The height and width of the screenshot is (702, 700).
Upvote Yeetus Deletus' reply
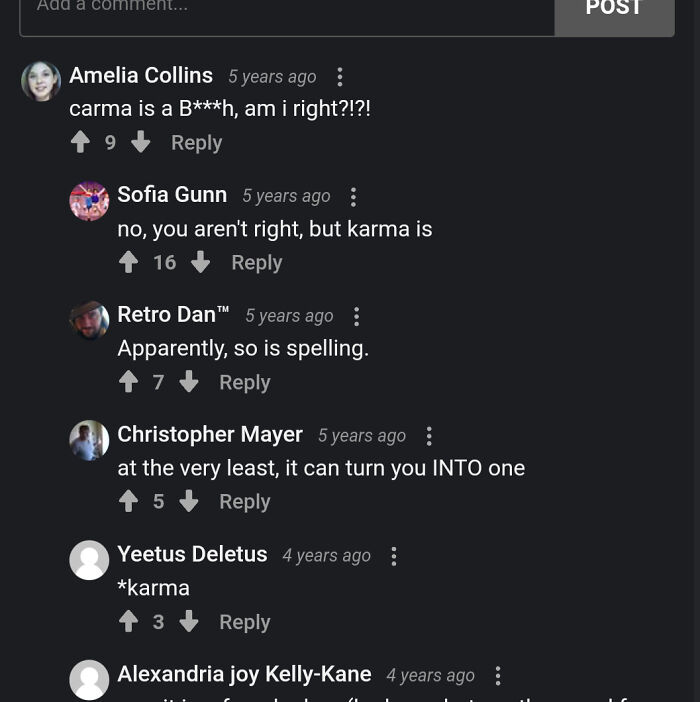[129, 622]
